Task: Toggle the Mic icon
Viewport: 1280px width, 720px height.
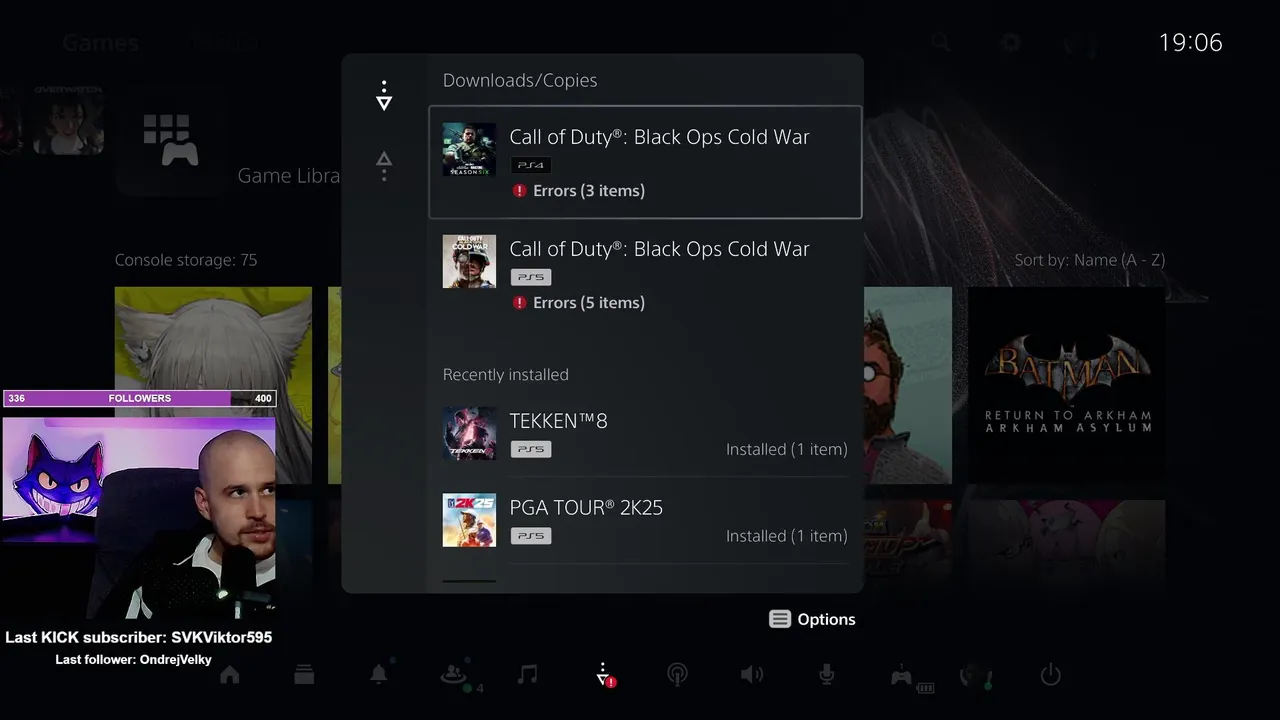Action: [826, 675]
